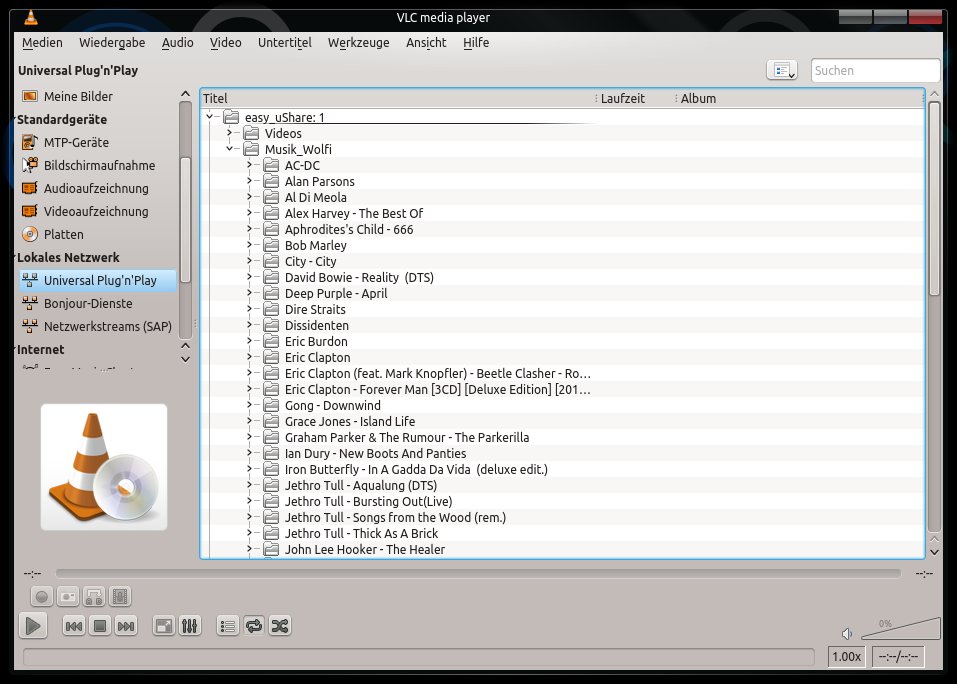This screenshot has height=684, width=957.
Task: Click frame by frame button
Action: tap(120, 597)
